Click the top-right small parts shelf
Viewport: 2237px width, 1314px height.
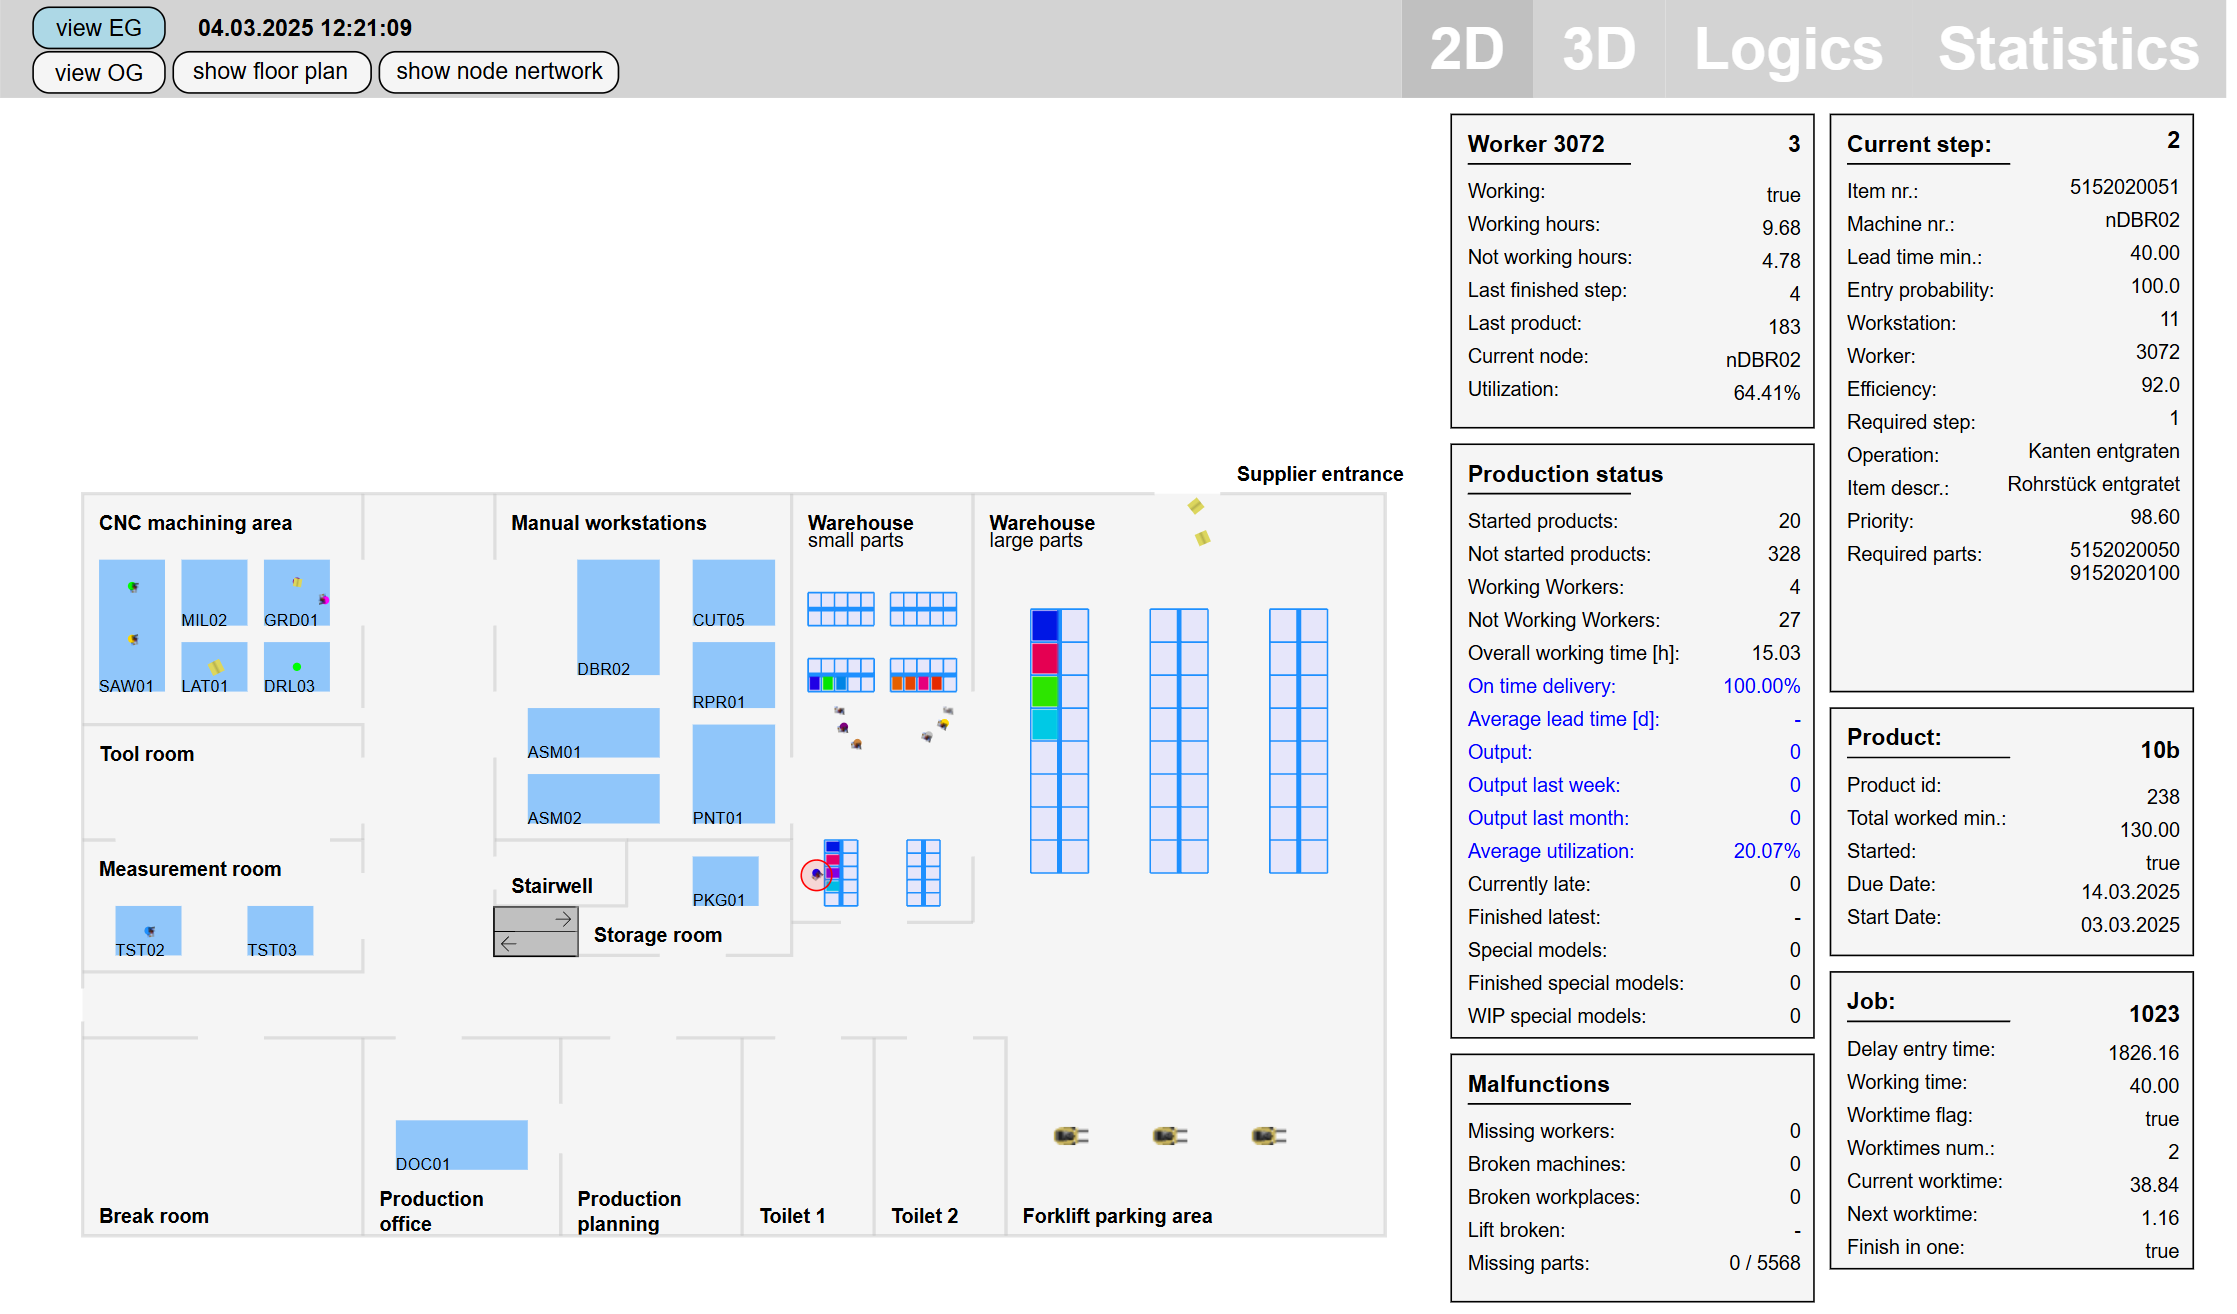coord(923,609)
